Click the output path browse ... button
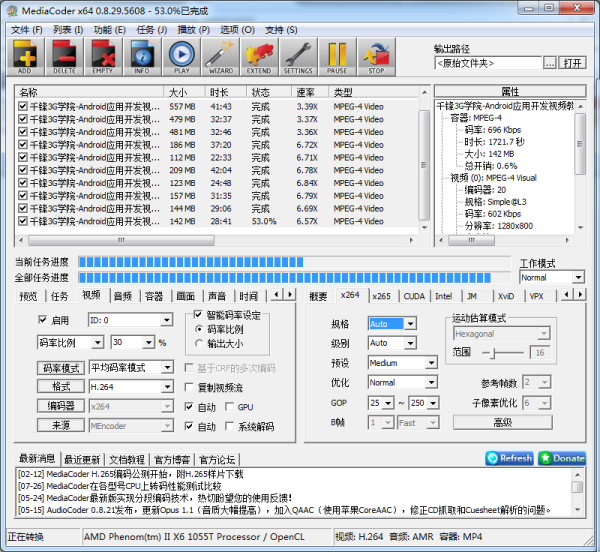Image resolution: width=600 pixels, height=552 pixels. (550, 63)
